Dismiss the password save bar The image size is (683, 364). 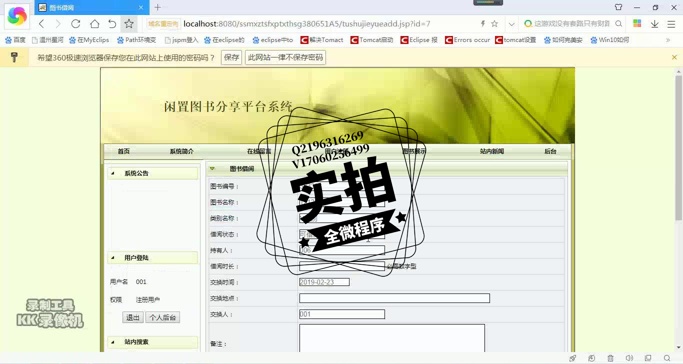[674, 57]
